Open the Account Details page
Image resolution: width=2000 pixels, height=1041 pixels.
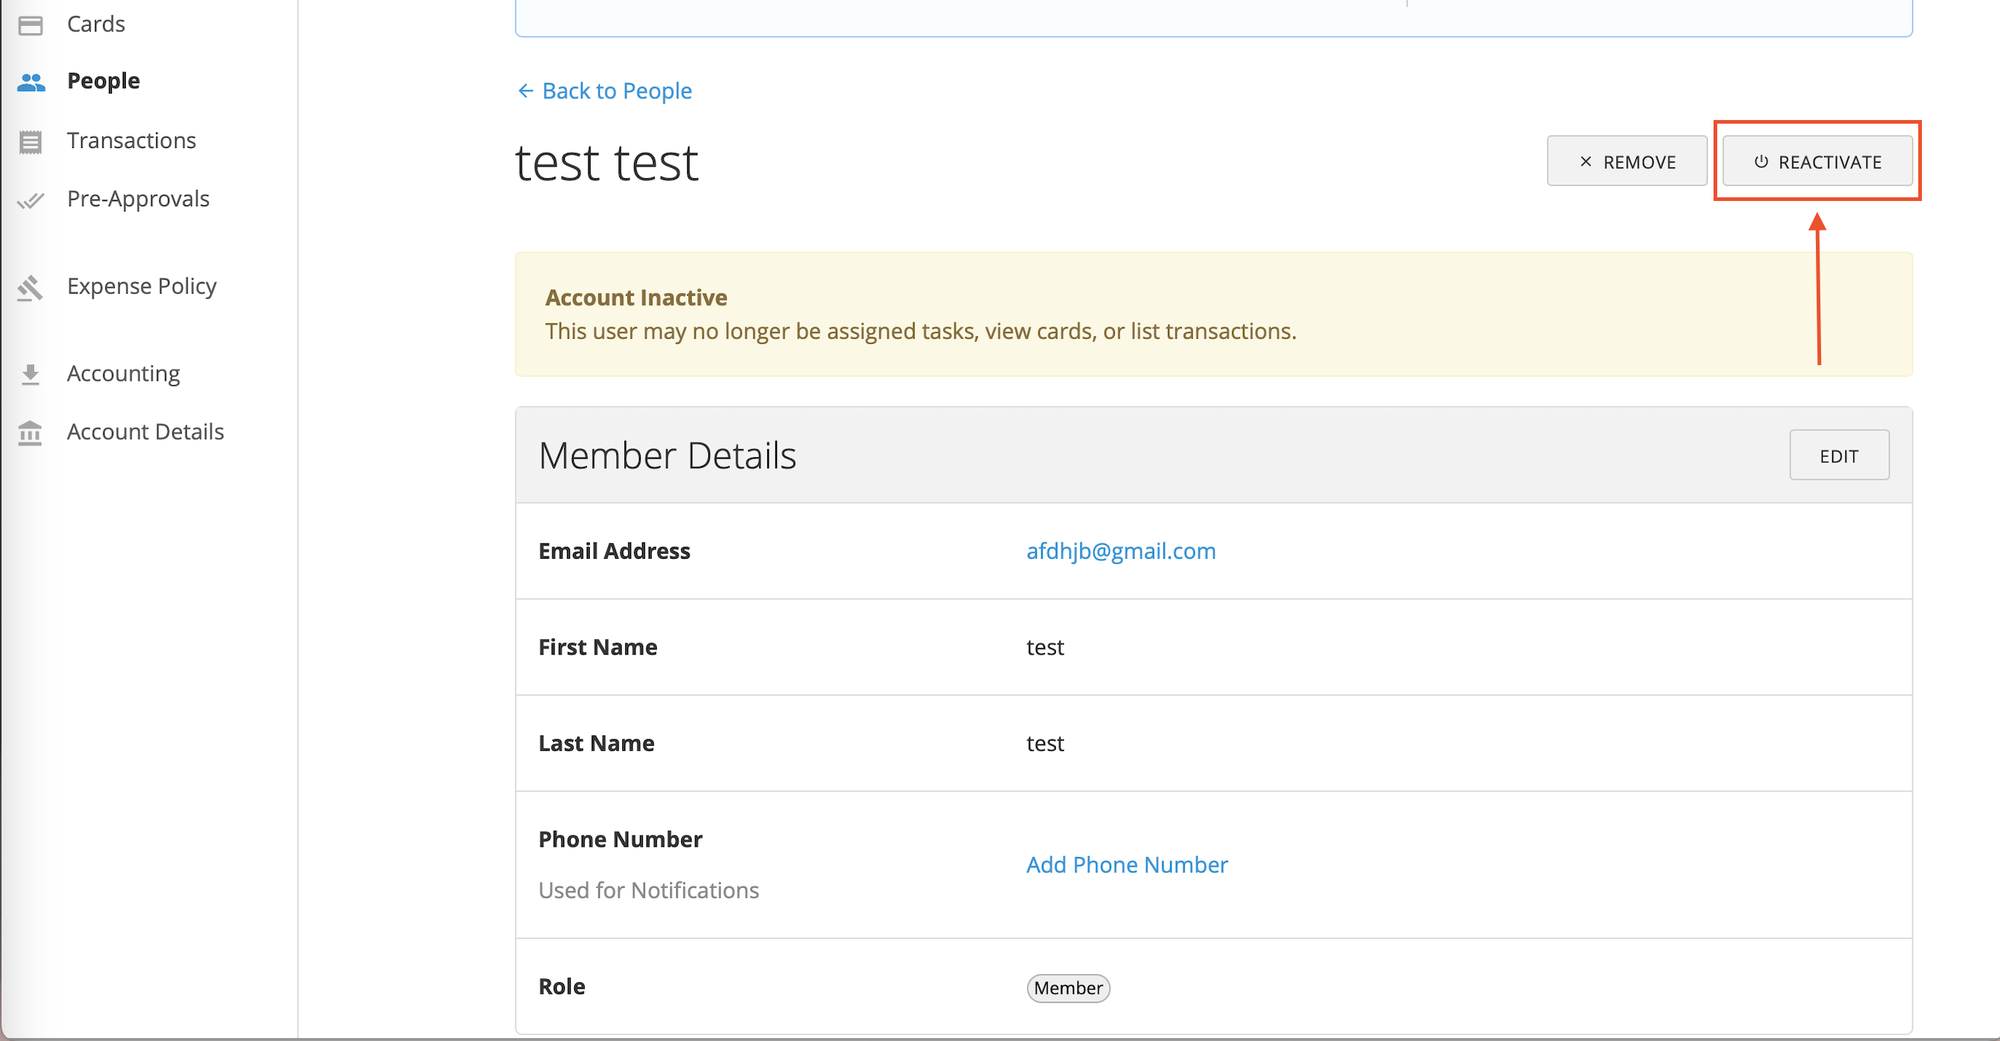coord(145,431)
